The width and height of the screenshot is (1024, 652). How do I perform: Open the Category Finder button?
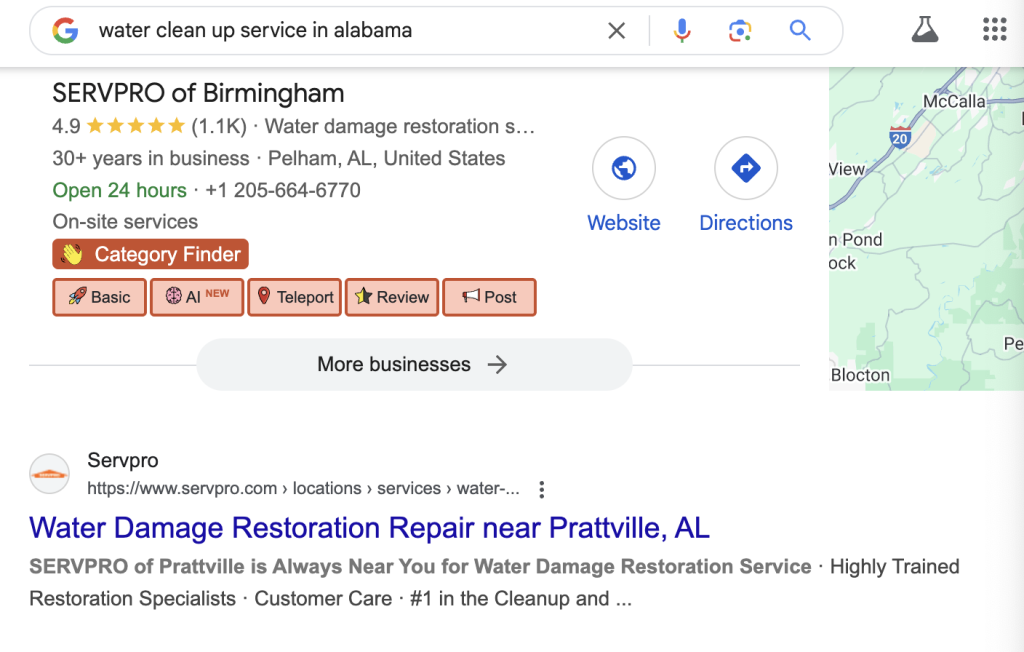(x=150, y=254)
